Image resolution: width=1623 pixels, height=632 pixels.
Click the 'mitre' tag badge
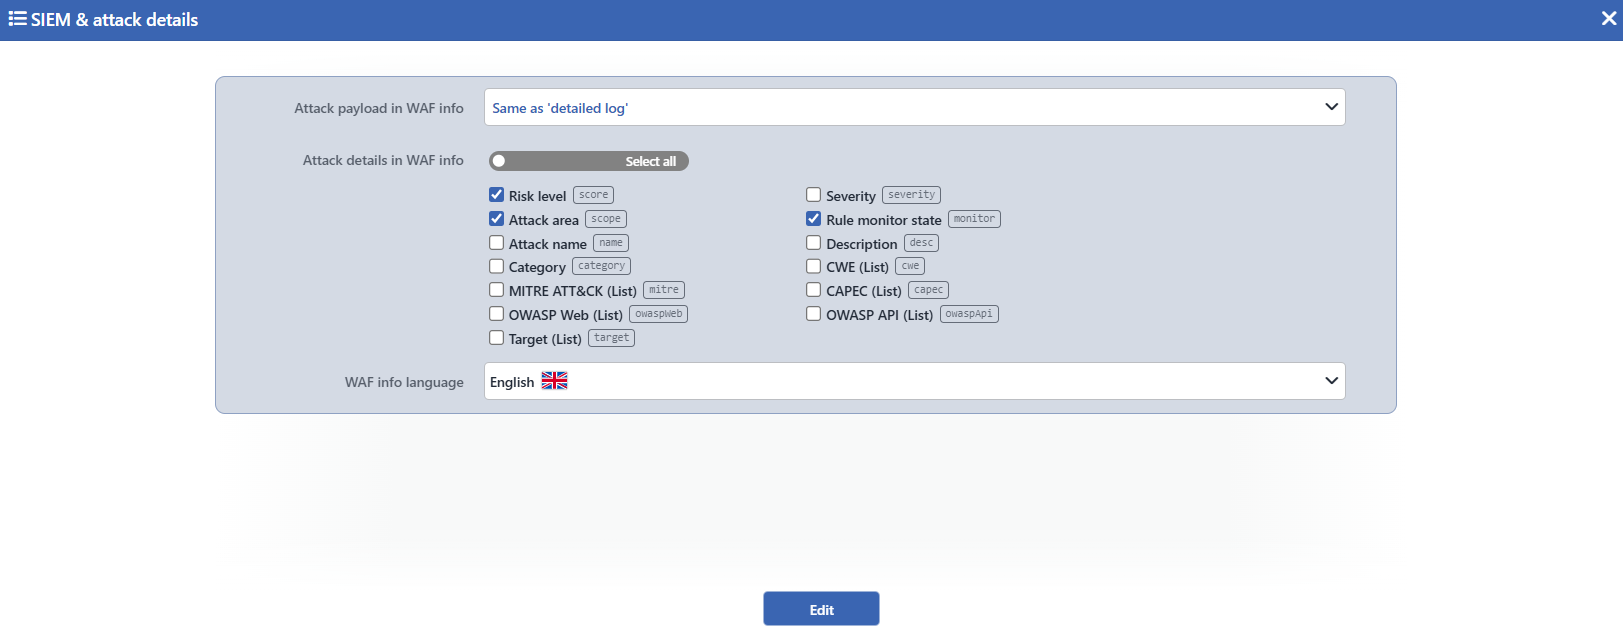(x=664, y=290)
